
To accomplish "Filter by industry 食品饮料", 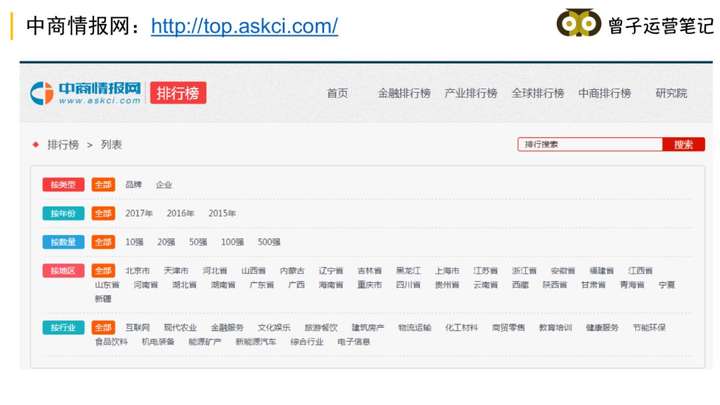I will click(111, 342).
